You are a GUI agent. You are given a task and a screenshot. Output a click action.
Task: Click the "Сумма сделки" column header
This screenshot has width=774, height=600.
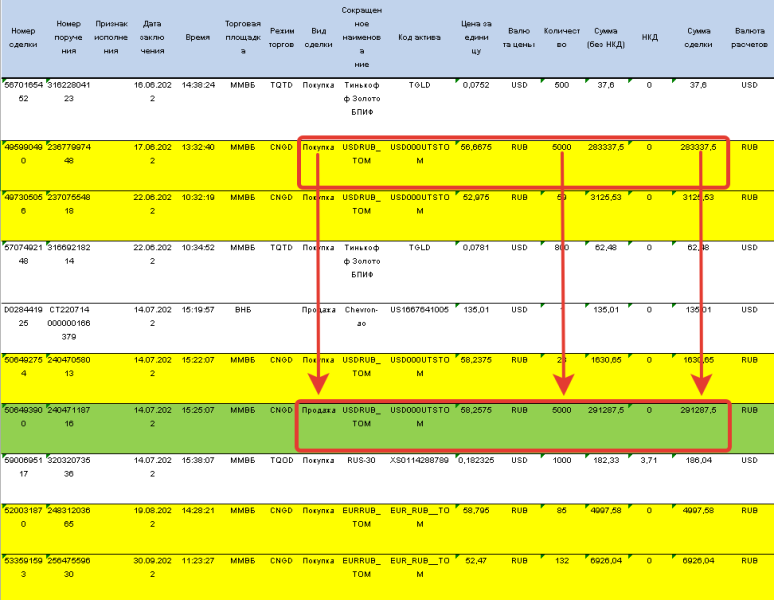point(699,38)
